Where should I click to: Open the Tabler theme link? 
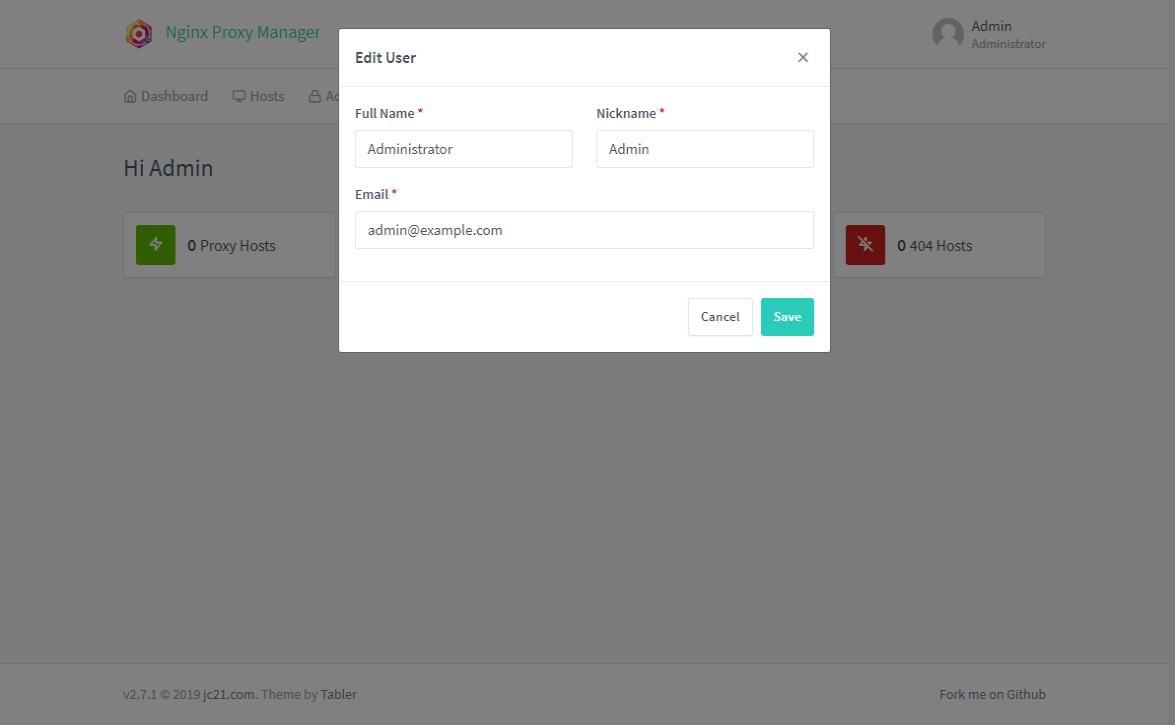pos(339,694)
